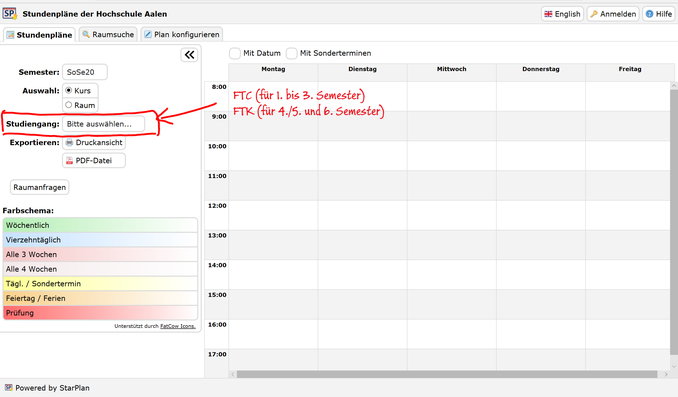Open the Anmelden login button
Viewport: 678px width, 397px height.
coord(613,14)
